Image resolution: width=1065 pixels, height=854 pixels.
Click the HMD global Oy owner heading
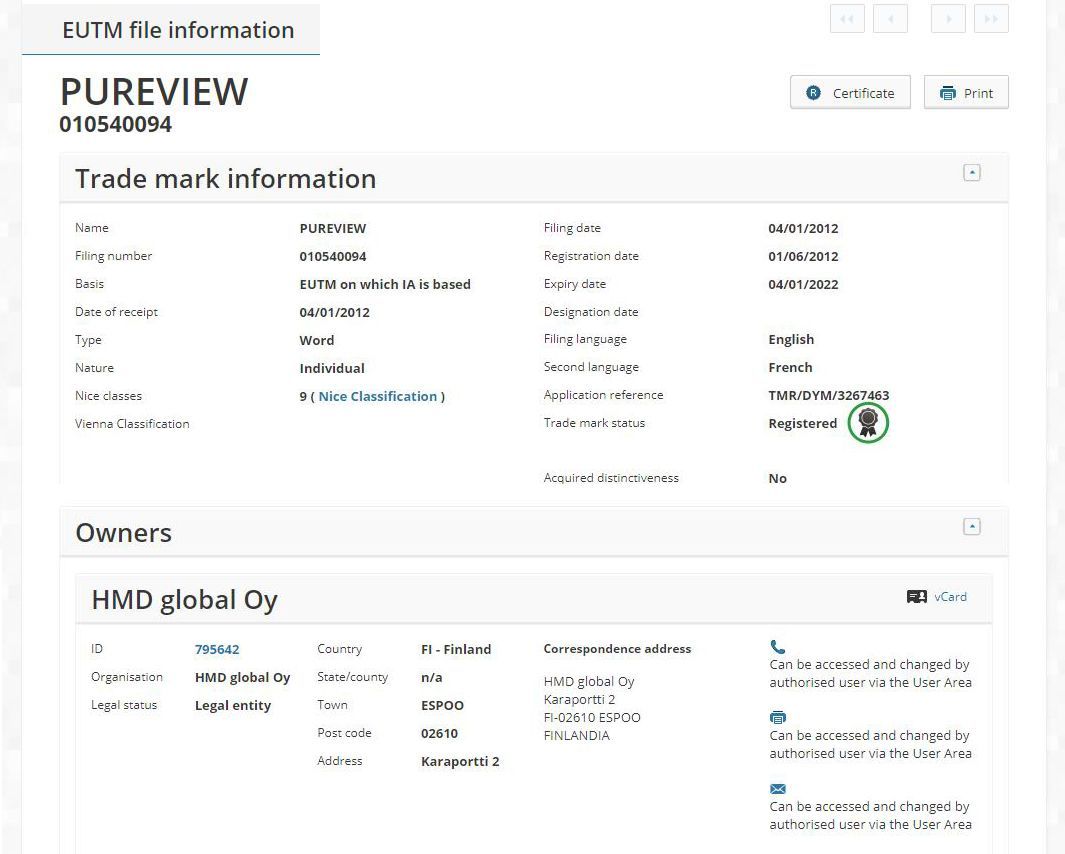185,600
